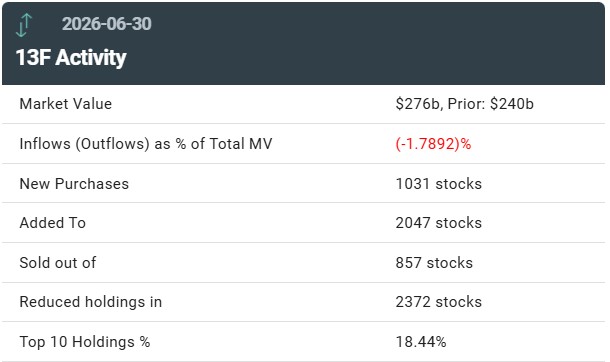
Task: Click the Prior: $240b text
Action: coord(491,104)
